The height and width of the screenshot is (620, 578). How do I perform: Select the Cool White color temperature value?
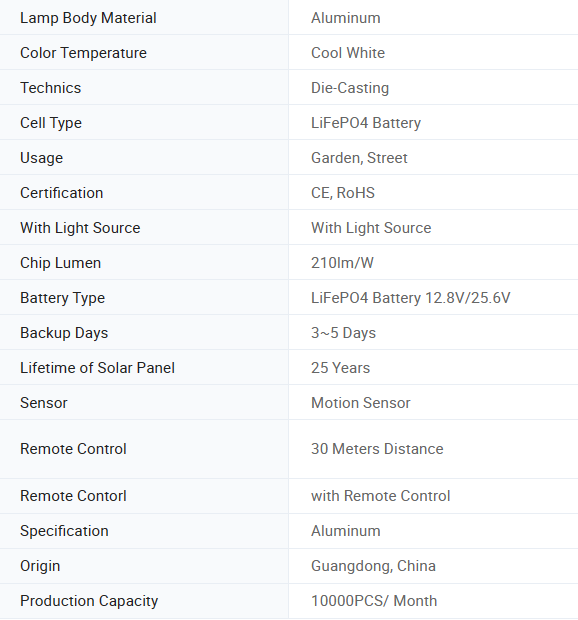point(348,53)
